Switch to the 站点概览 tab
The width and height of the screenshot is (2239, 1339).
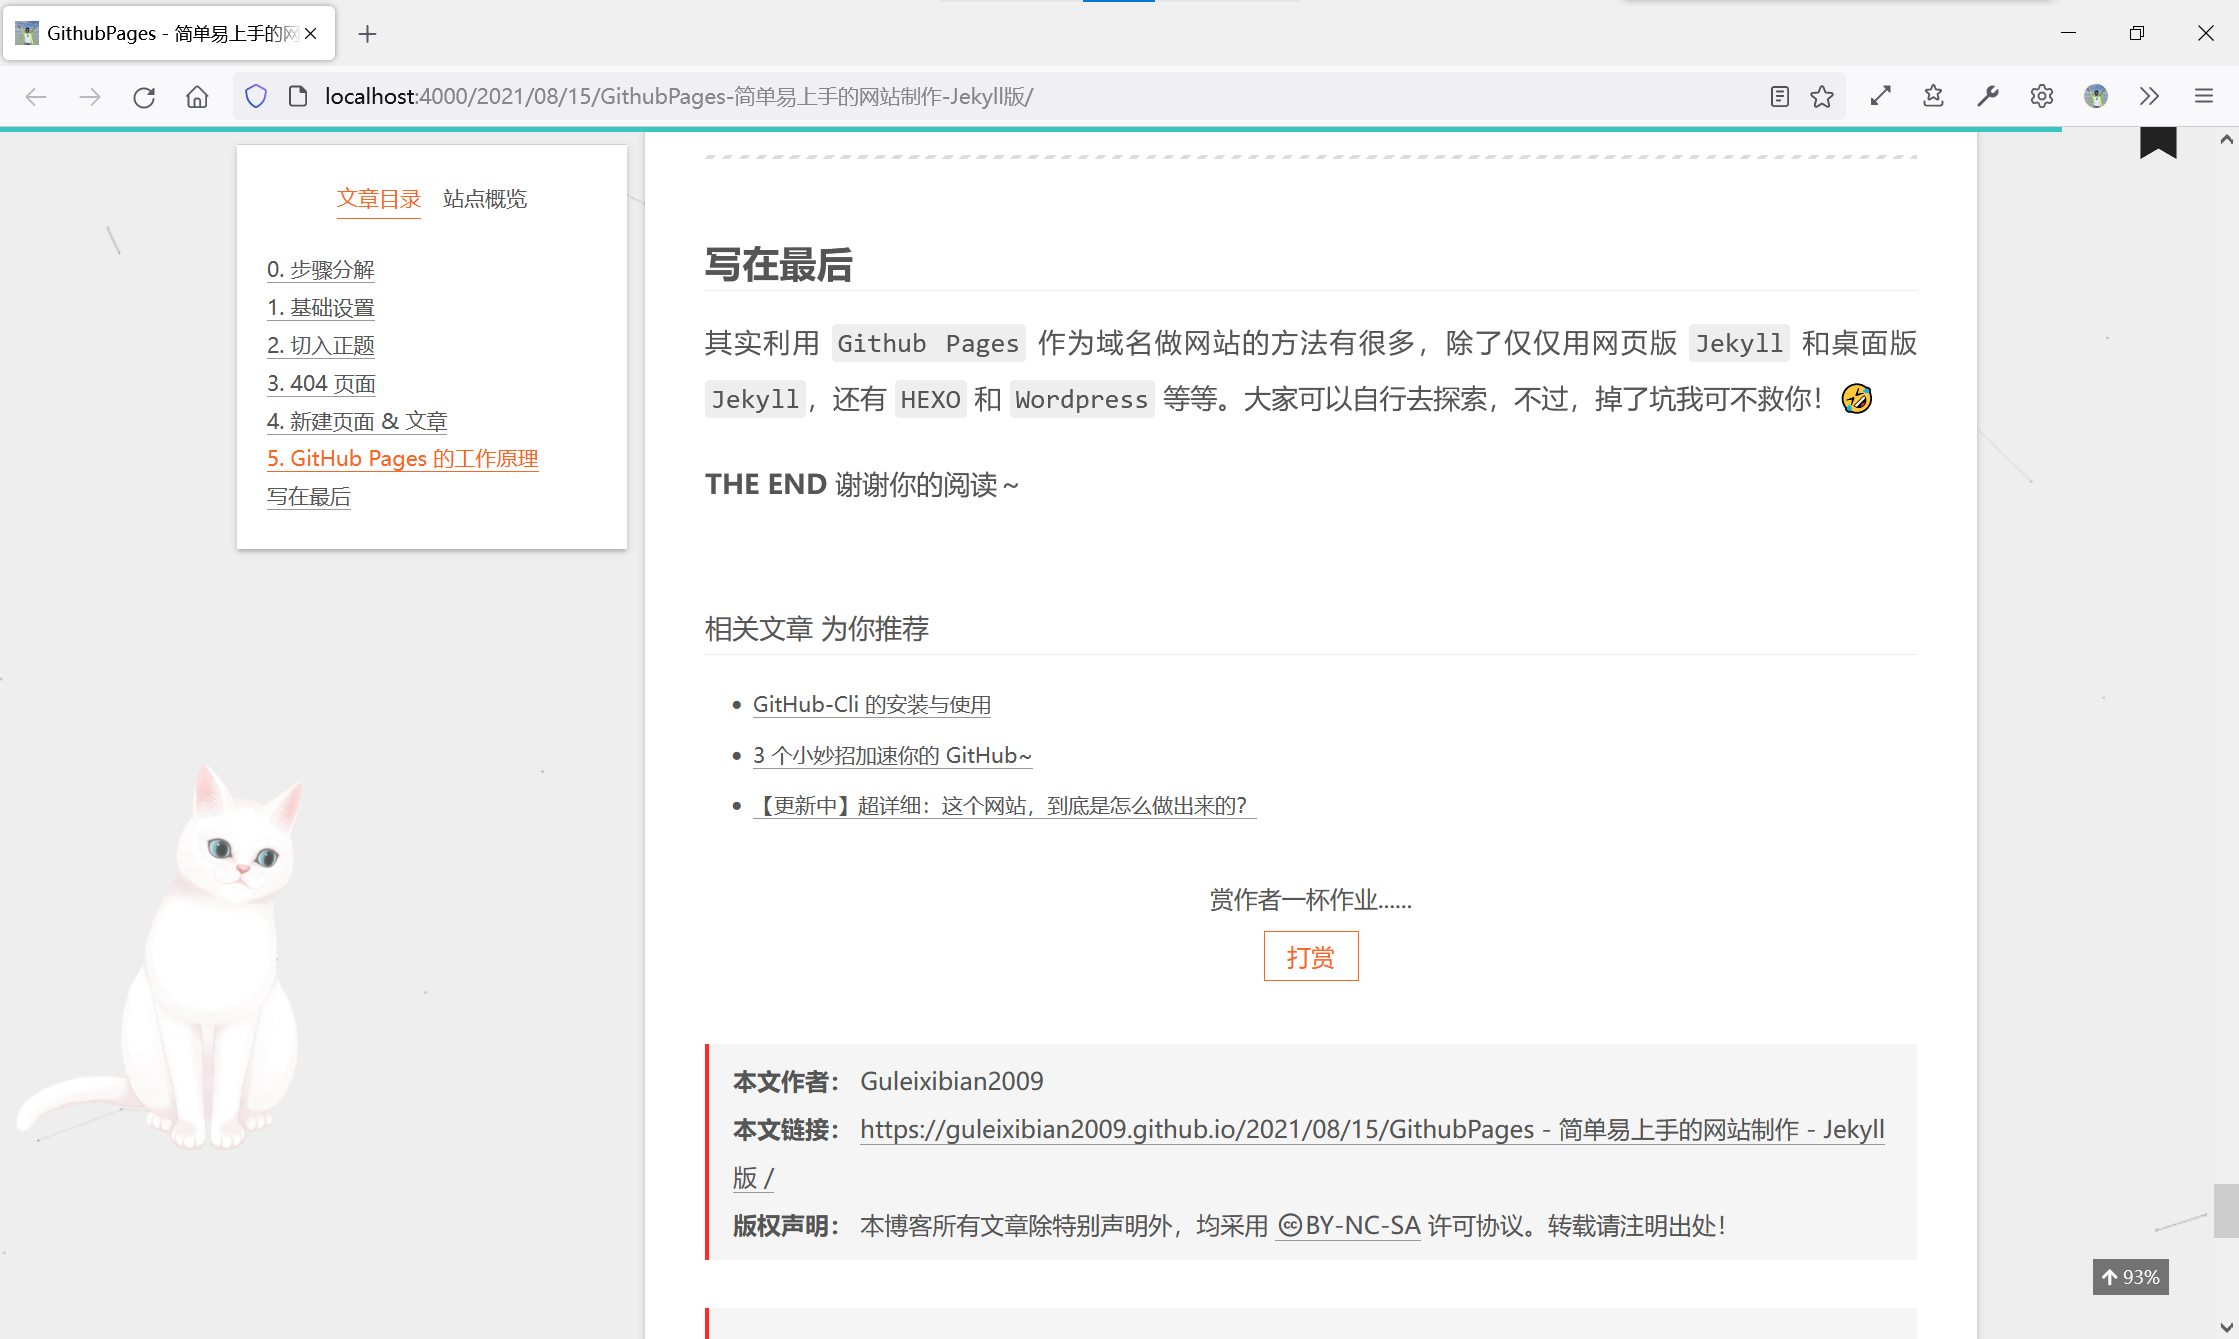point(485,199)
